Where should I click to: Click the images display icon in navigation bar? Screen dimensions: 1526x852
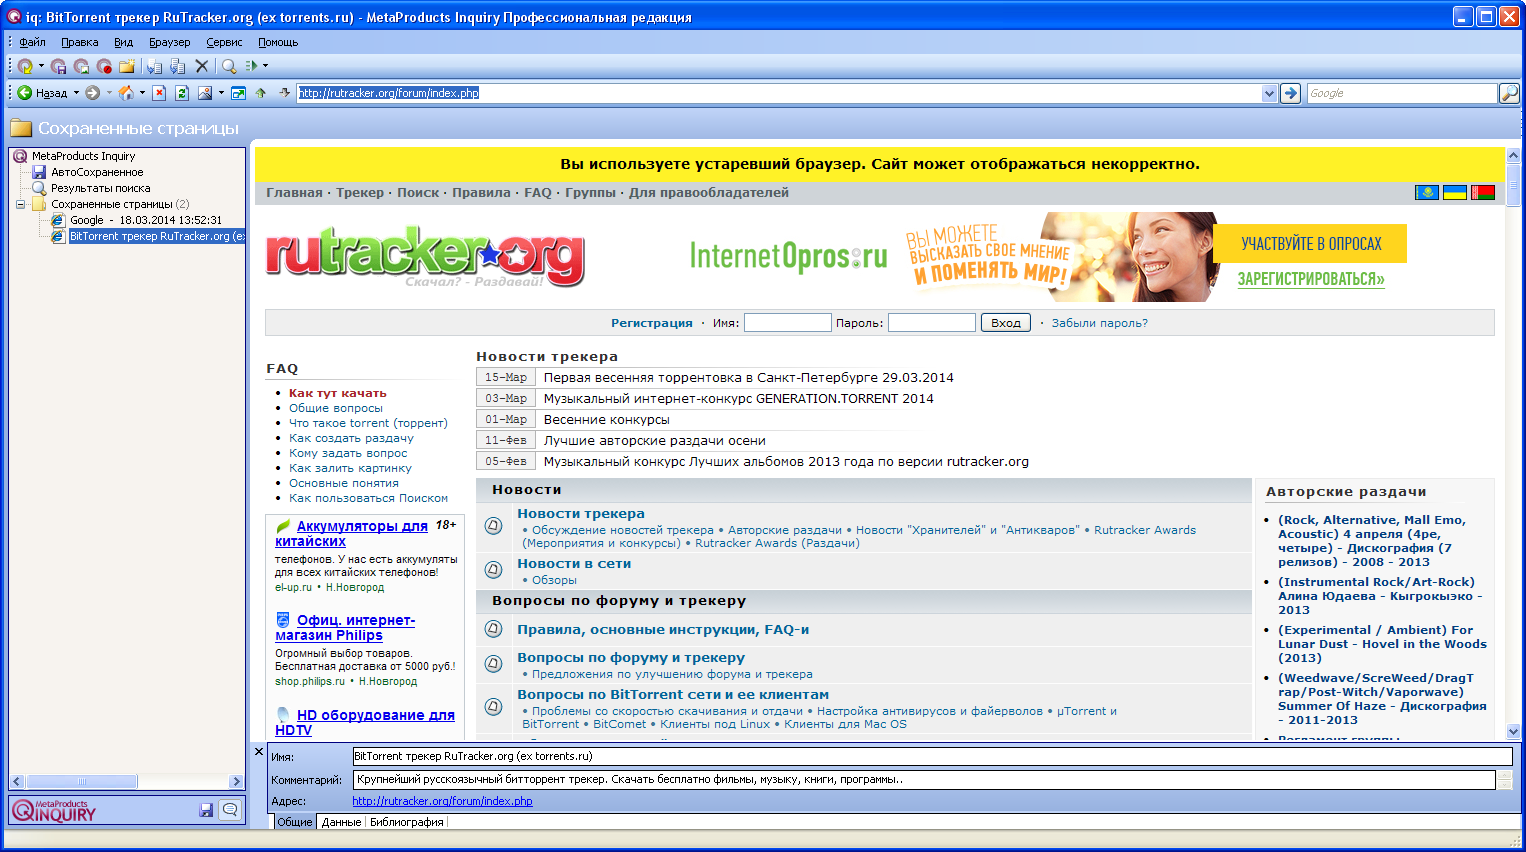(205, 93)
